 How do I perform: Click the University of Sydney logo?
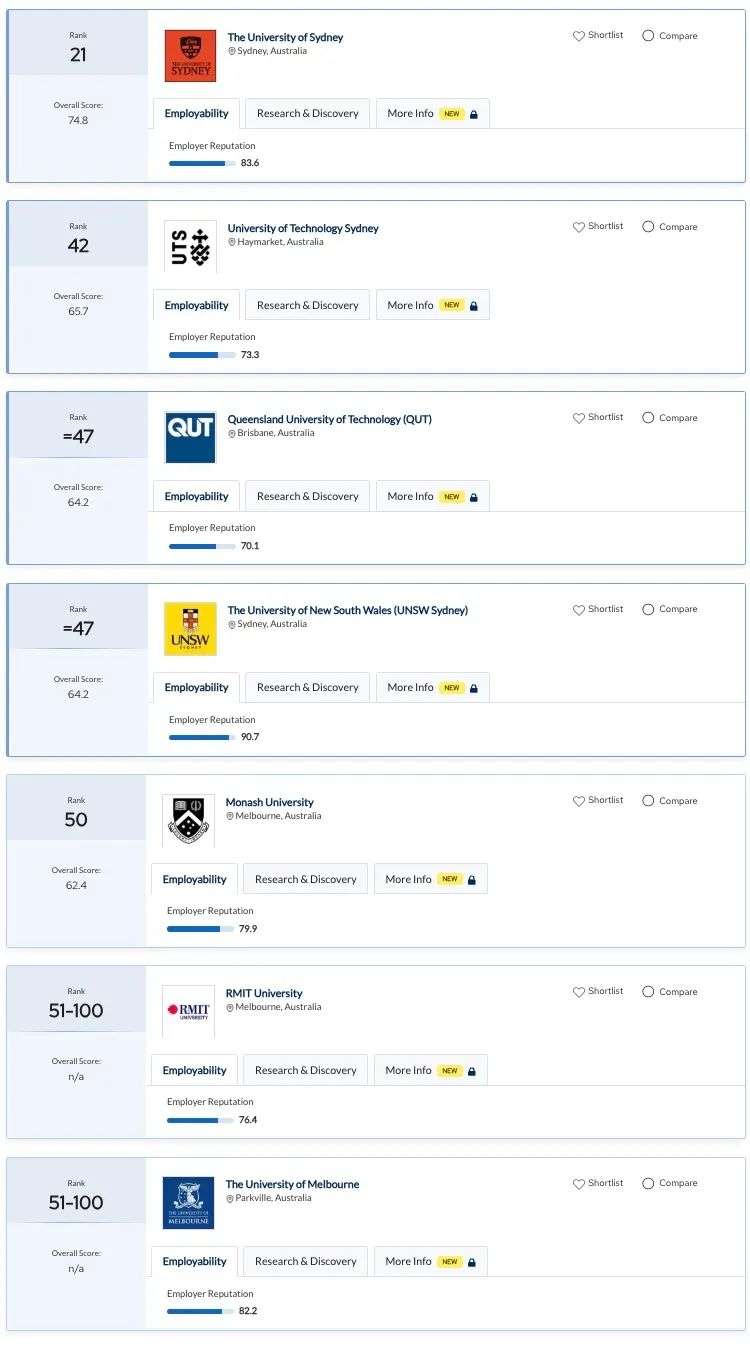tap(190, 56)
